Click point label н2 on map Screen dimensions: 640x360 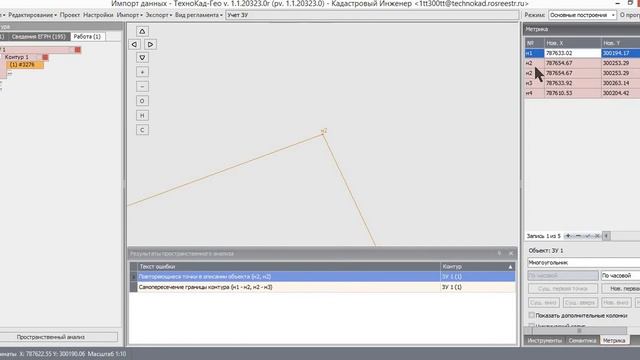pos(324,131)
